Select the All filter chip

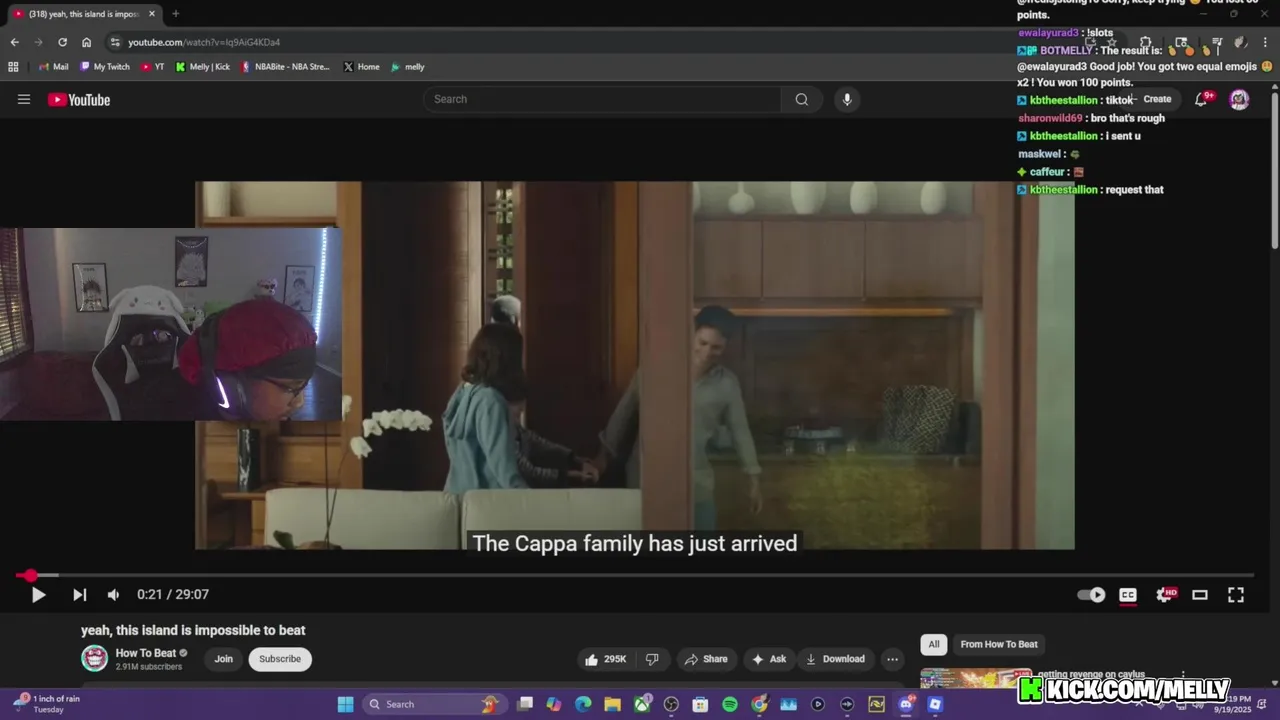934,644
